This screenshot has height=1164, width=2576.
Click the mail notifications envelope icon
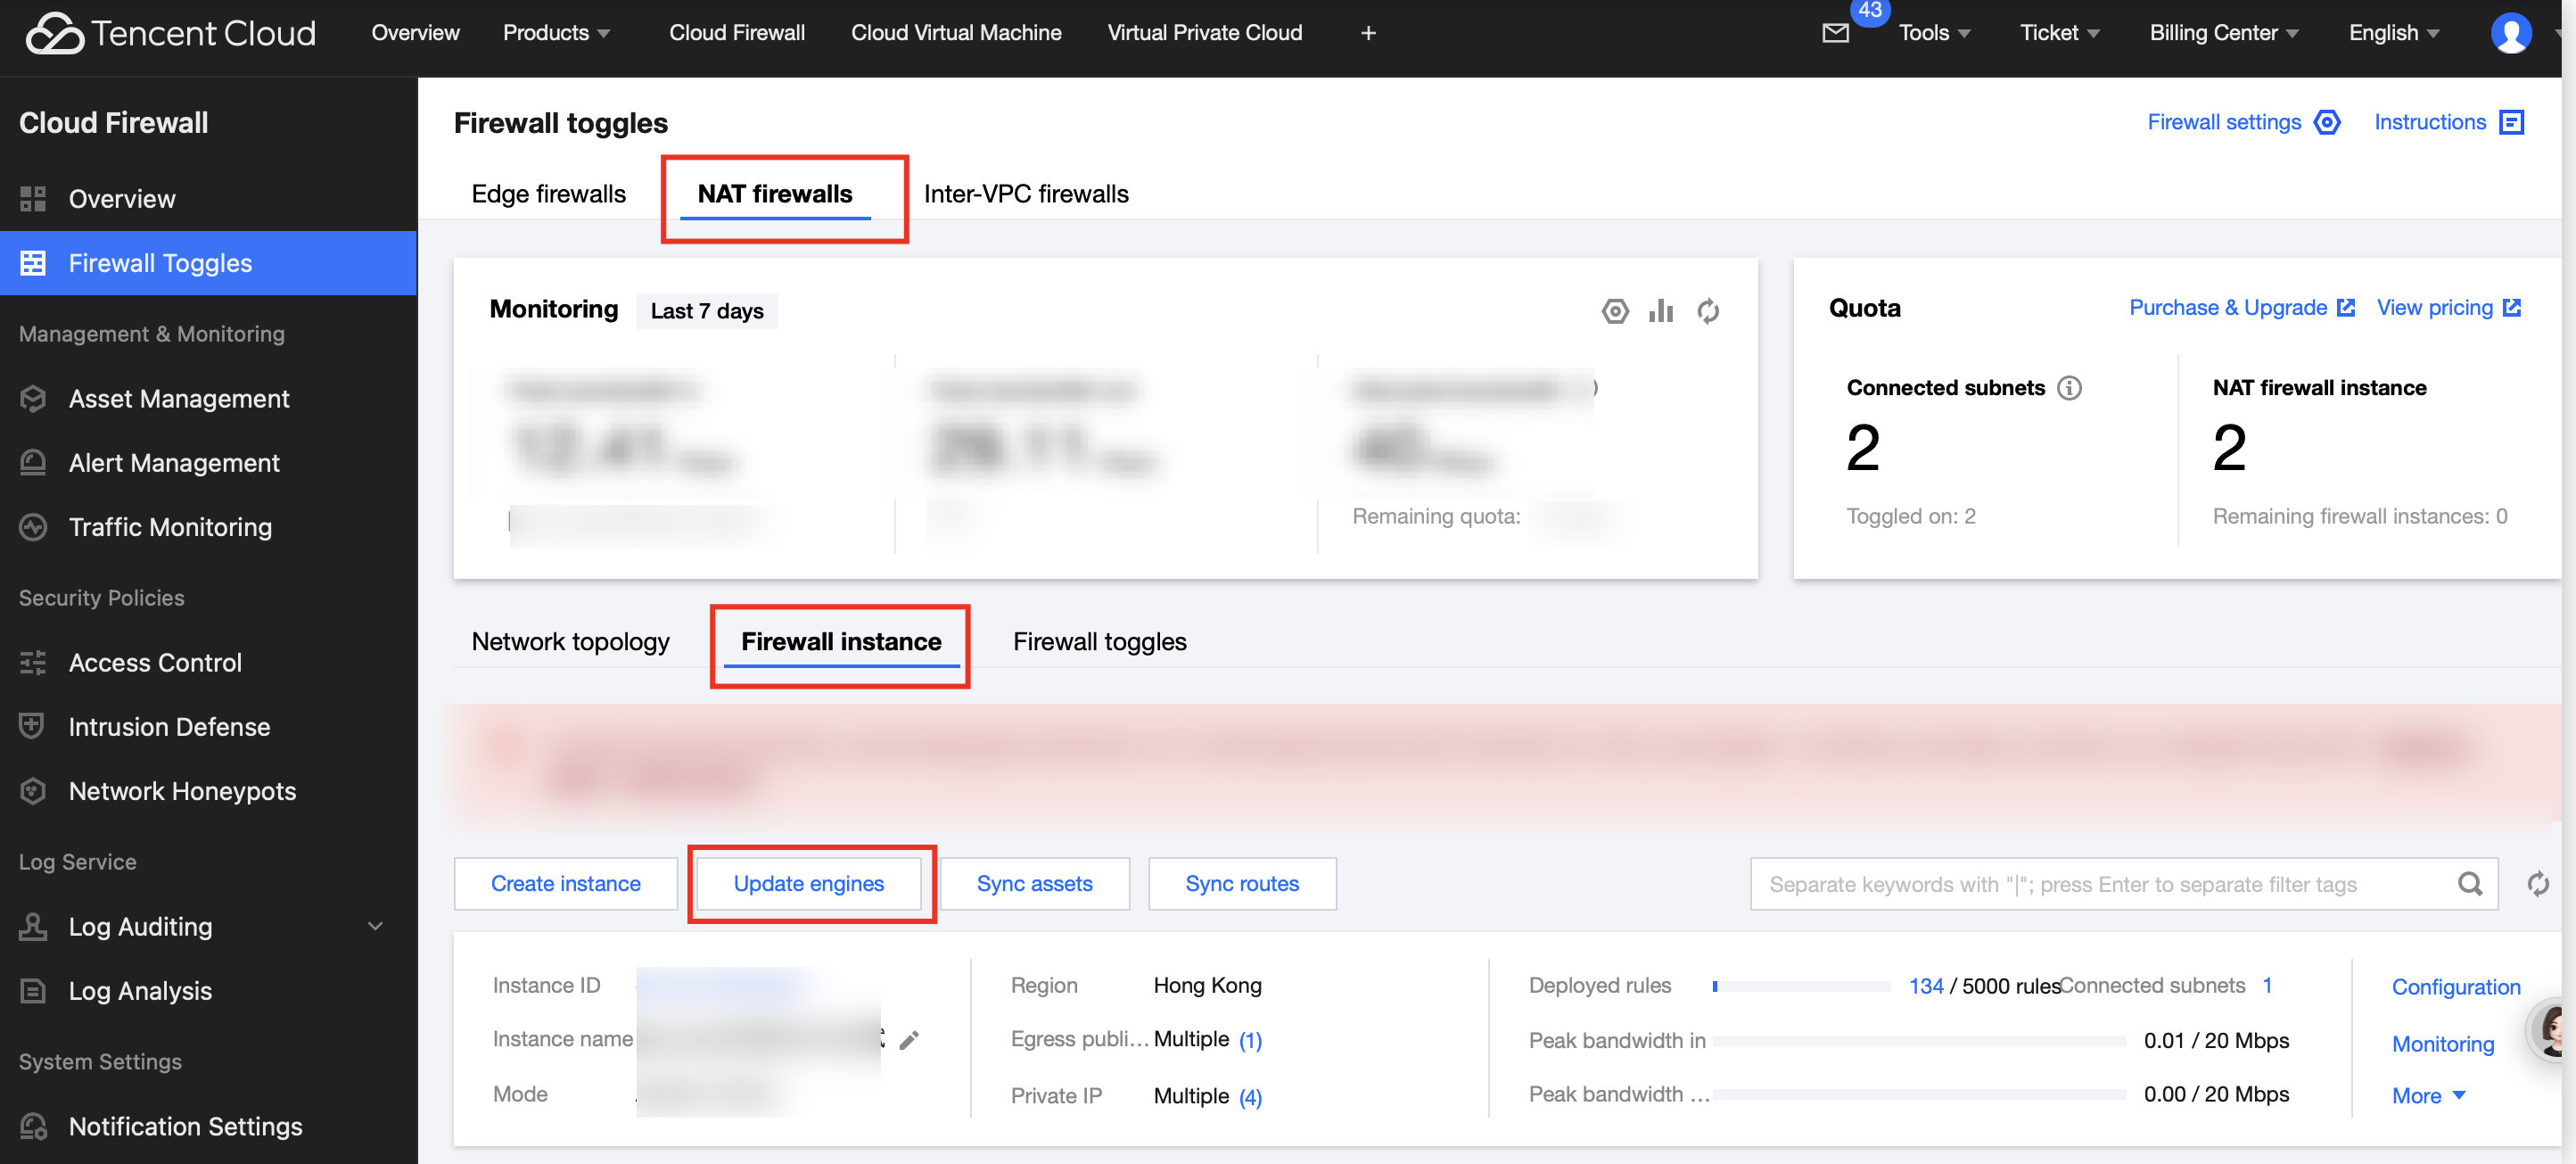click(1835, 33)
